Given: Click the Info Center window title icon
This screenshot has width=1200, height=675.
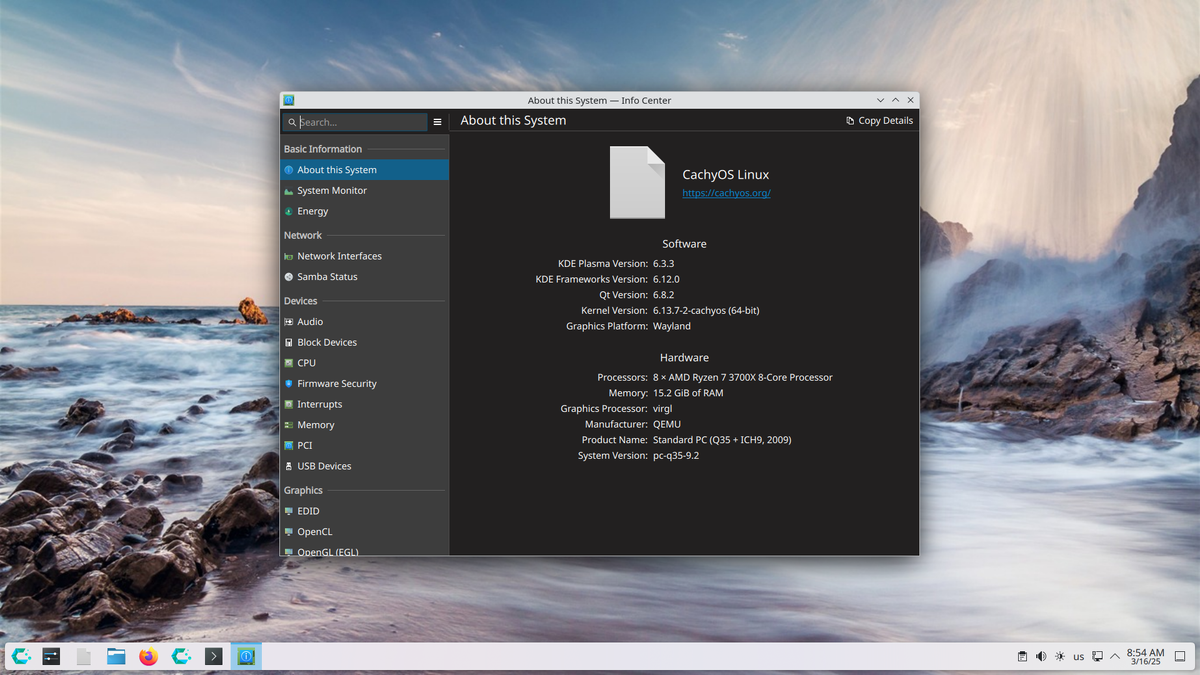Looking at the screenshot, I should 288,100.
